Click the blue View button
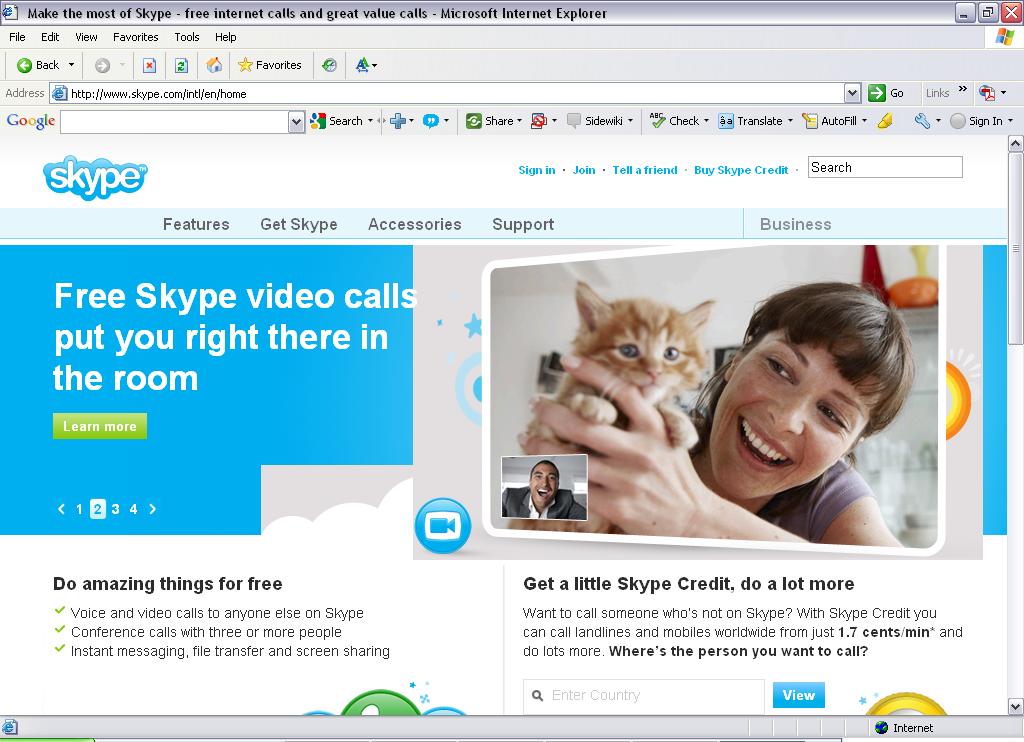The width and height of the screenshot is (1024, 742). coord(799,695)
